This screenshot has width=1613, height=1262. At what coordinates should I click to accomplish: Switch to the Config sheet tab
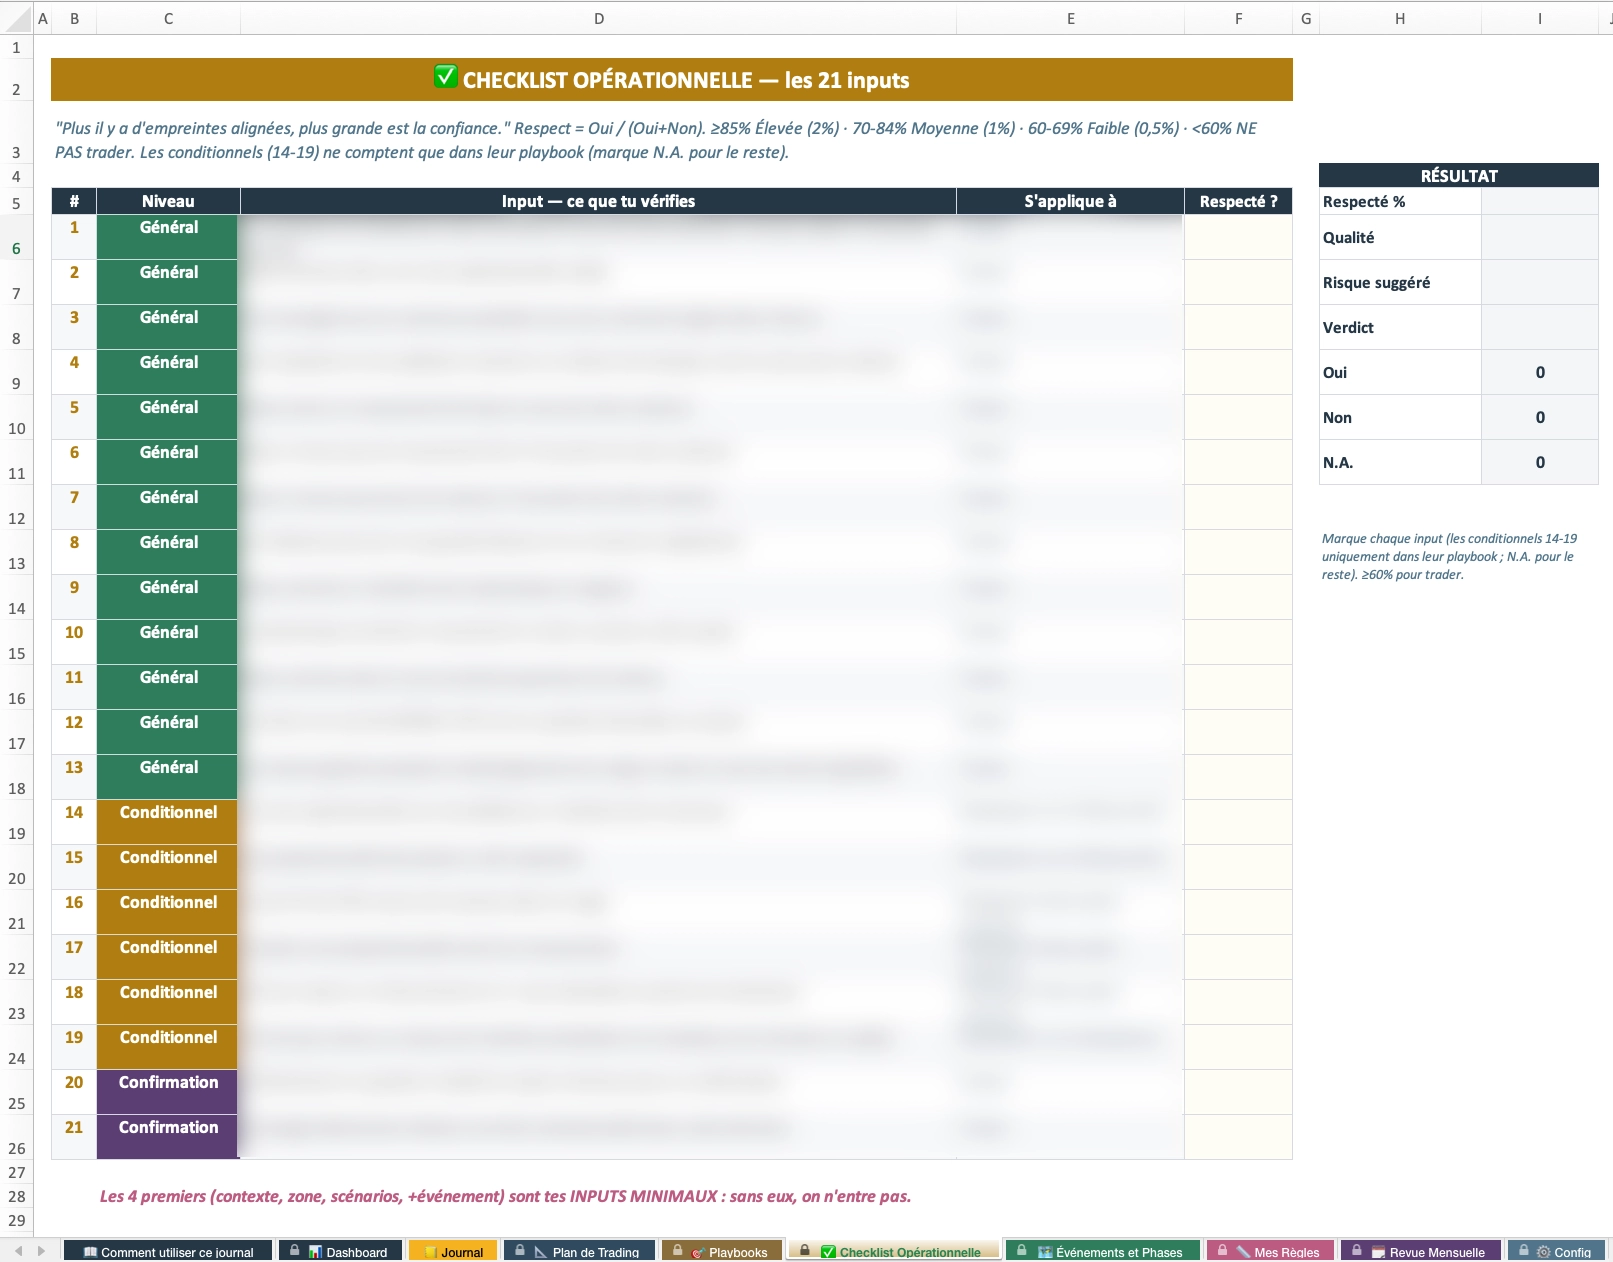1558,1252
